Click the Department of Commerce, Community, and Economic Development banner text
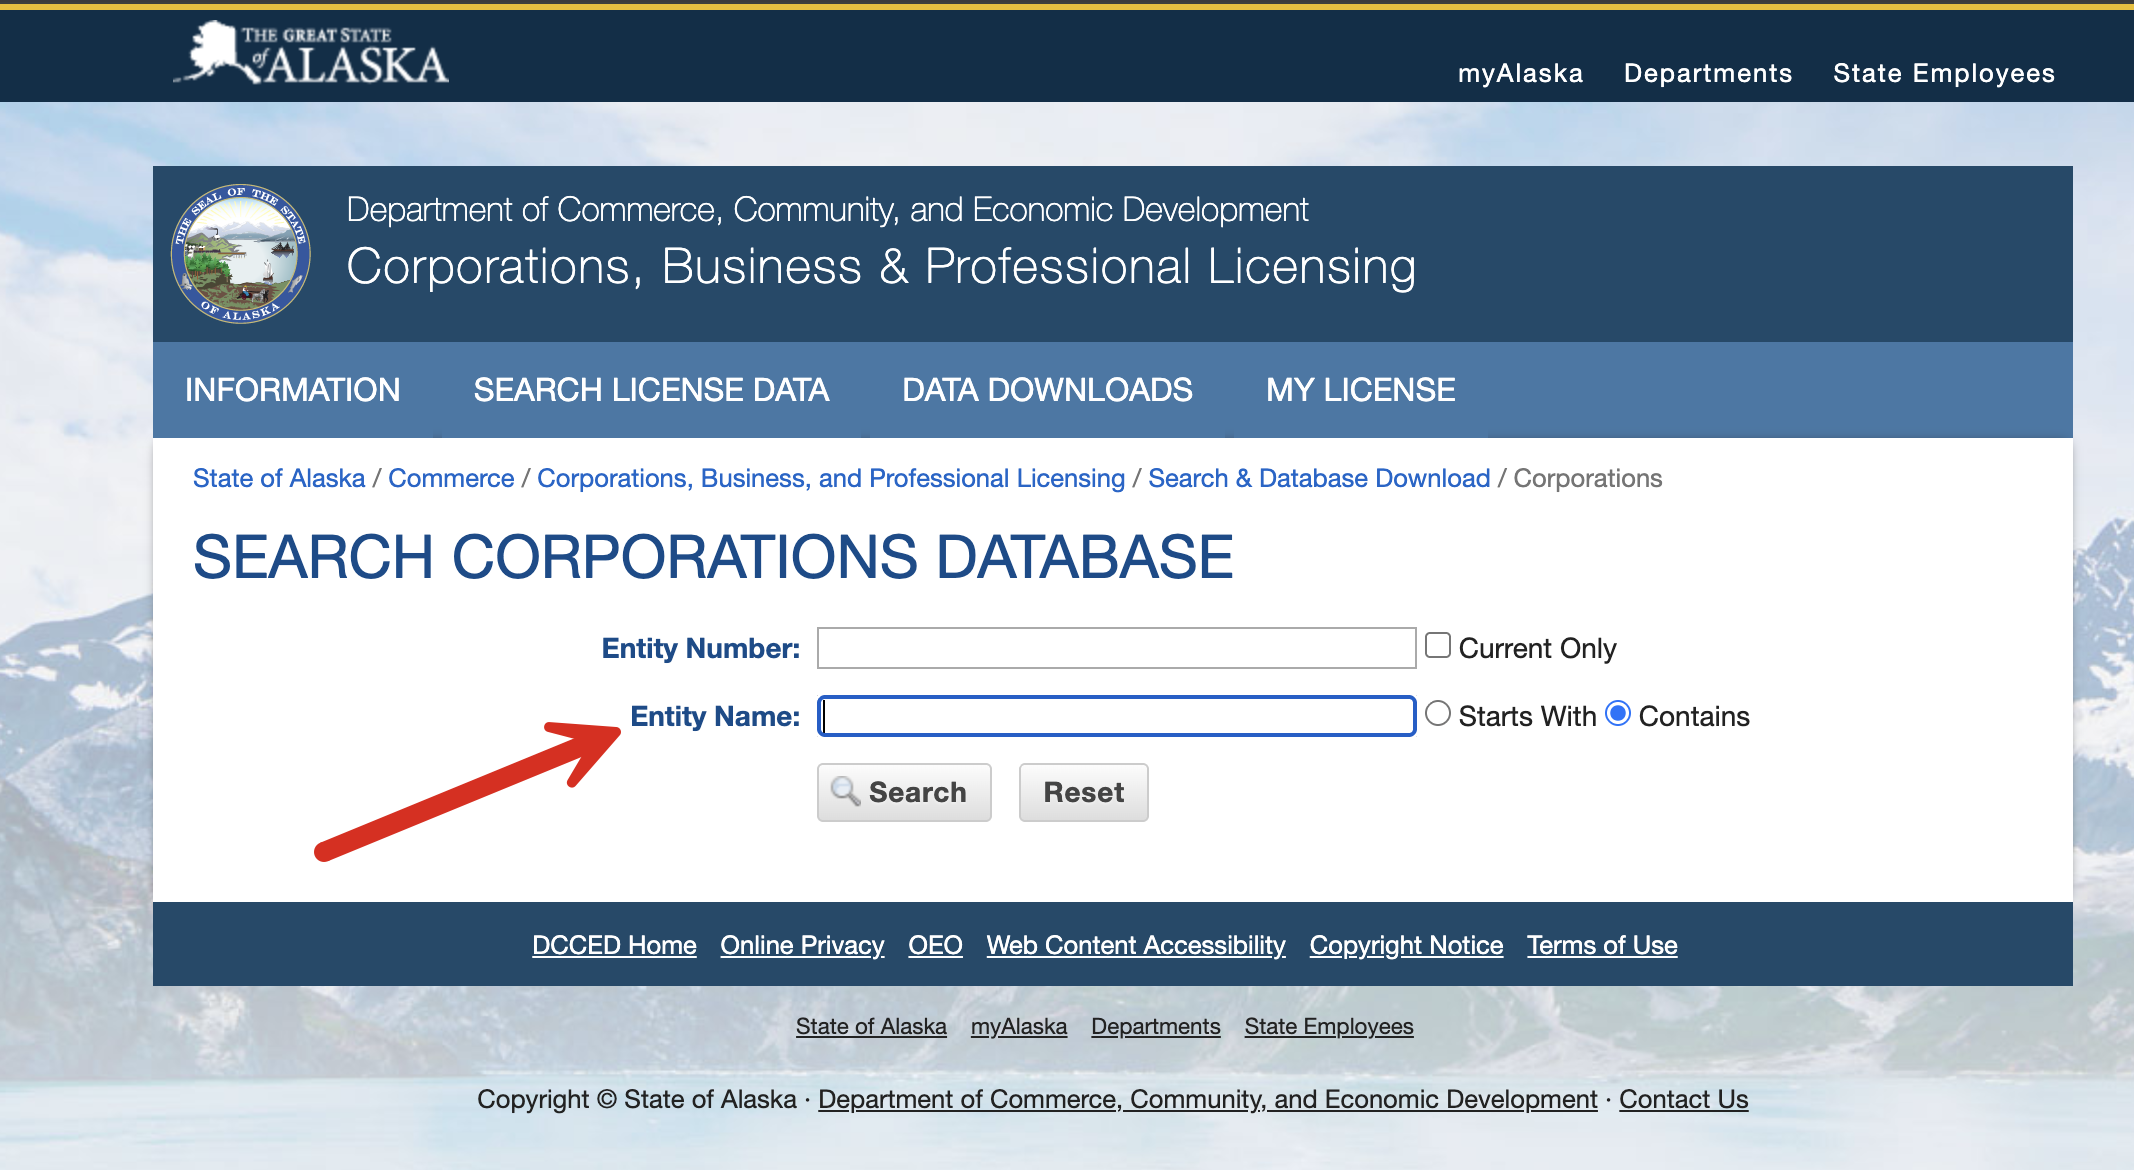This screenshot has width=2134, height=1170. [x=827, y=210]
